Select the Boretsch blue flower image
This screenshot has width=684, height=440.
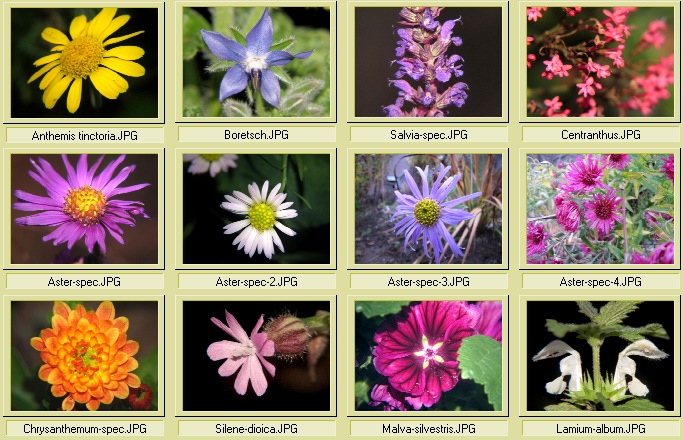[x=256, y=62]
